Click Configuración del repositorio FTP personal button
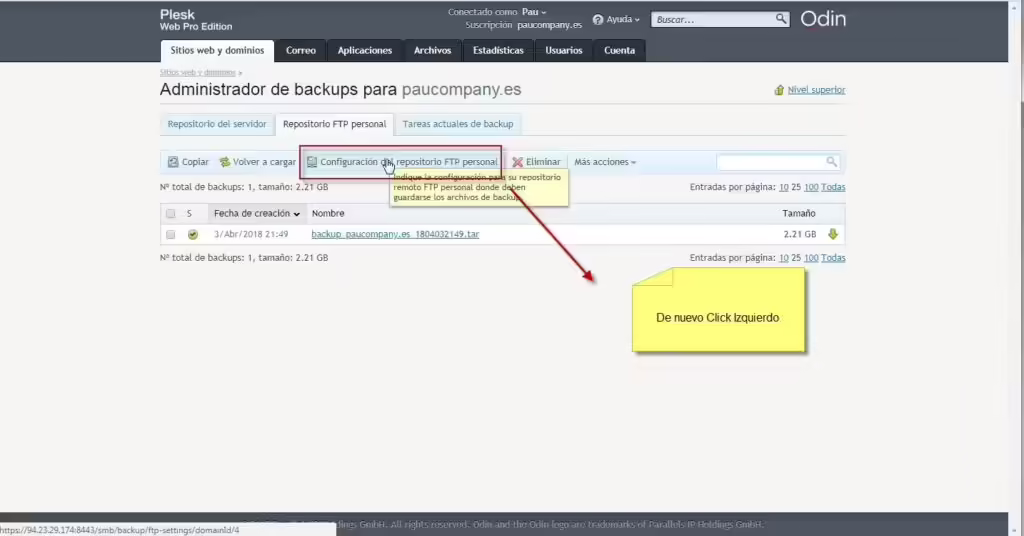This screenshot has width=1024, height=536. pyautogui.click(x=402, y=162)
